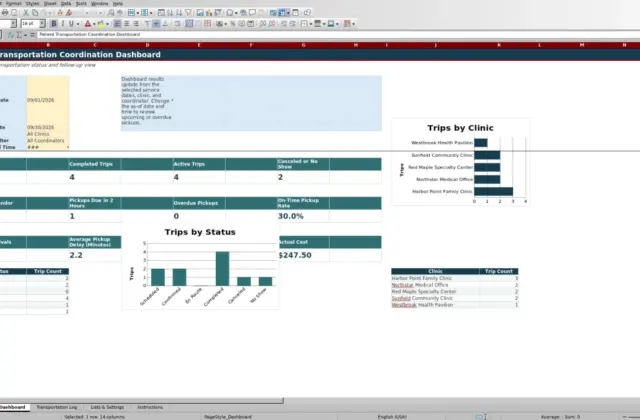Click the Headers and Footers icon
Viewport: 640px width, 420px height.
coord(261,13)
